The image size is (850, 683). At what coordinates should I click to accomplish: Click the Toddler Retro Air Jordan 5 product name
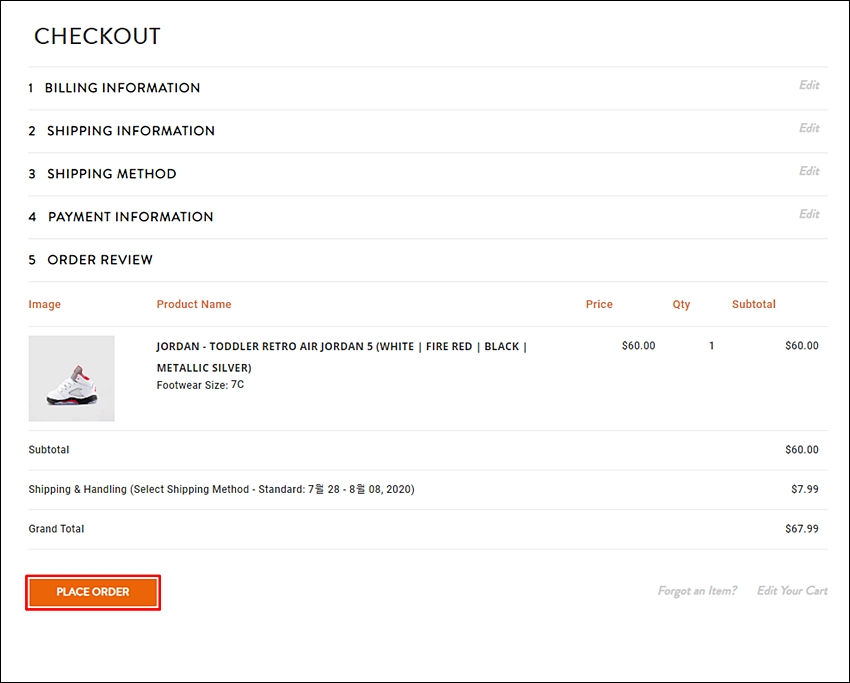[x=342, y=357]
